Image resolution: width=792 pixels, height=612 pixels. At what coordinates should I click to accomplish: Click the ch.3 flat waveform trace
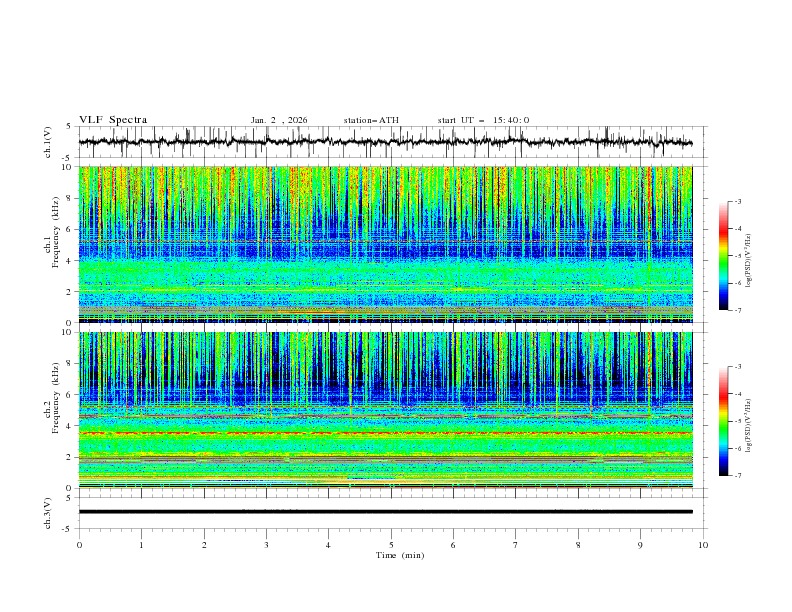point(385,512)
